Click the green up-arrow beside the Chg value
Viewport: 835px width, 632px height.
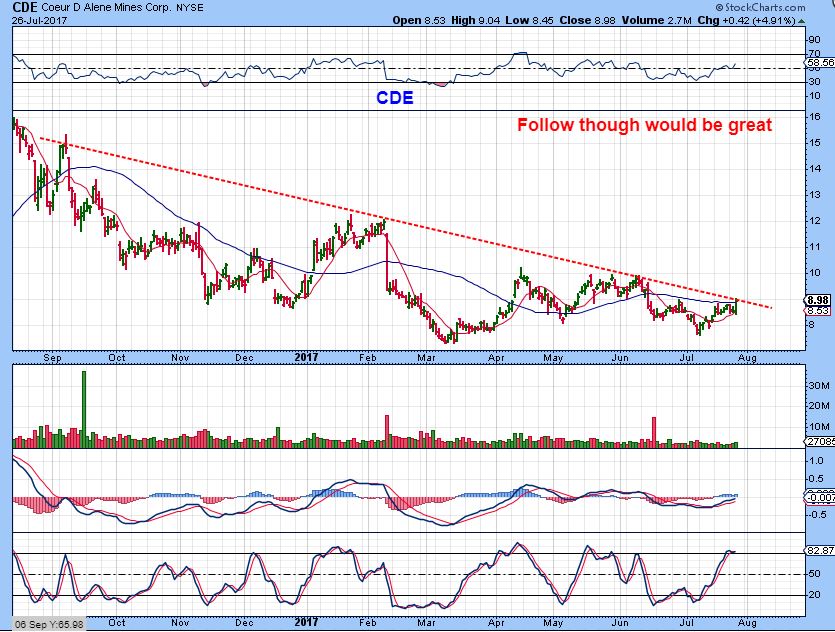point(802,21)
